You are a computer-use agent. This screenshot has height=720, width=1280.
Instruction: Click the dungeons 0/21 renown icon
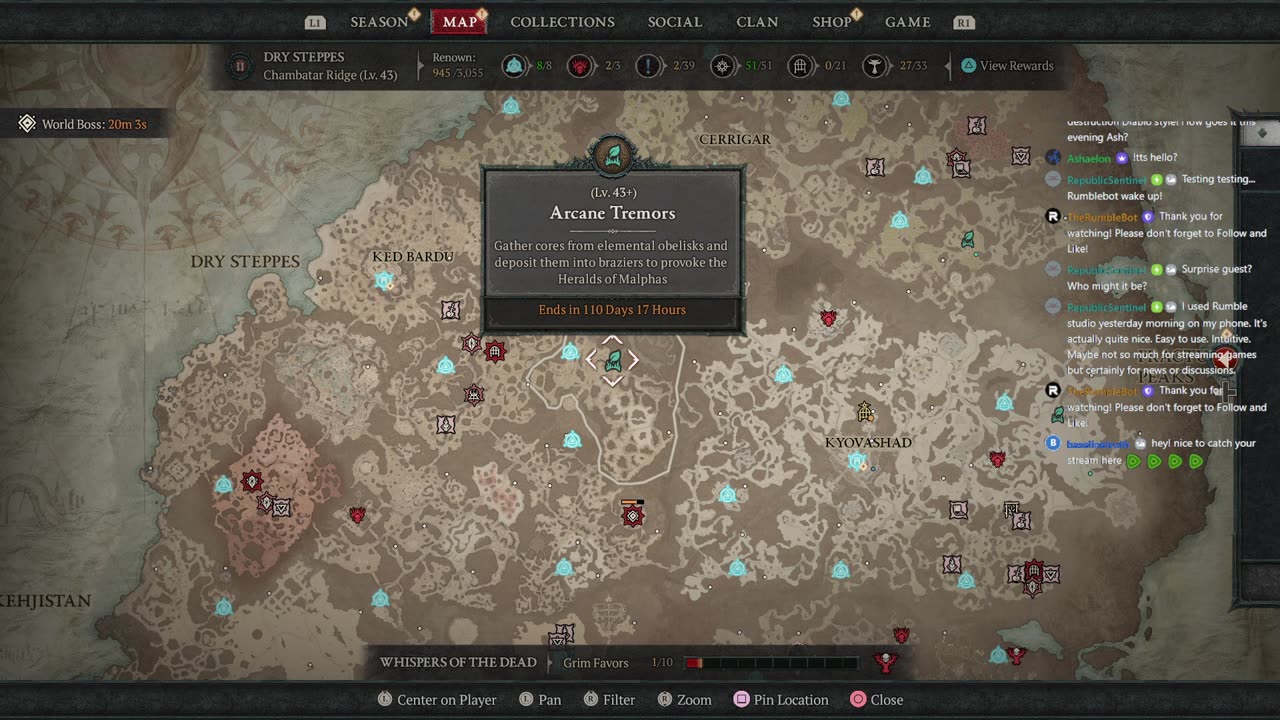(800, 66)
